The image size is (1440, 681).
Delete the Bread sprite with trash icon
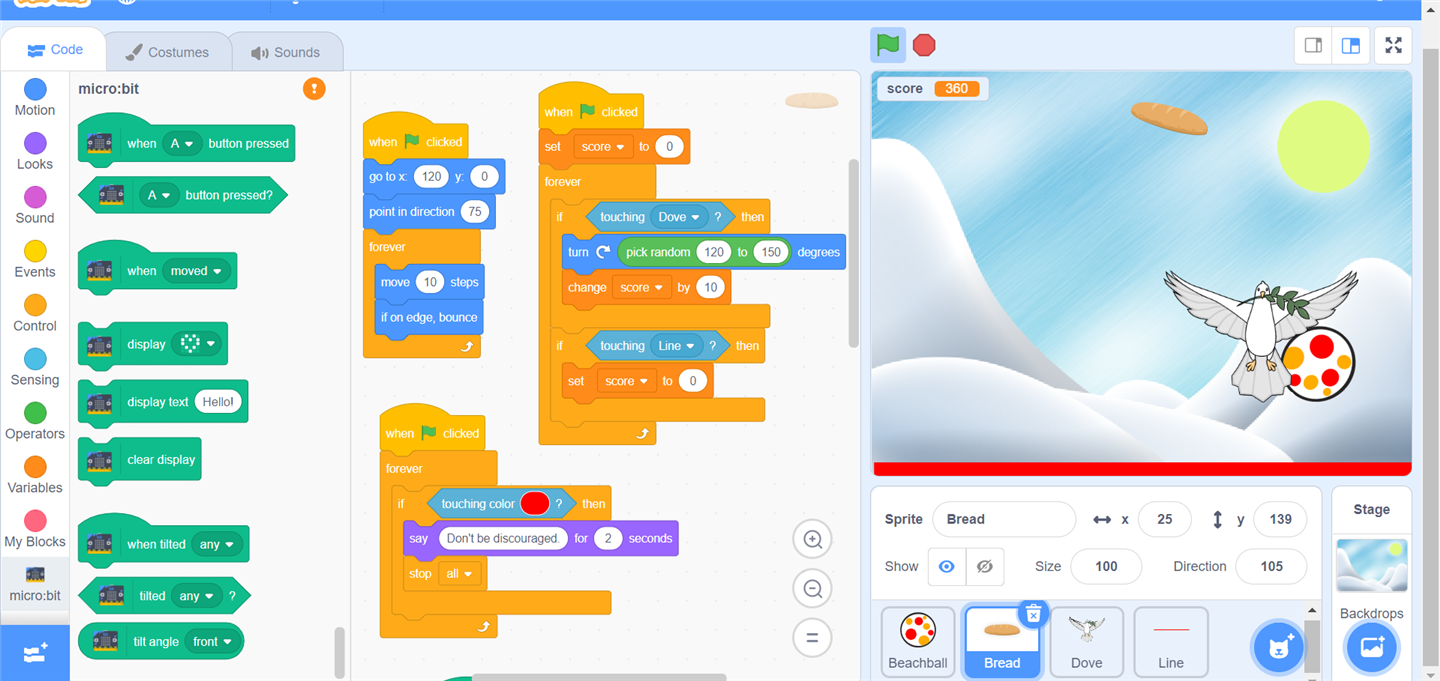coord(1034,613)
